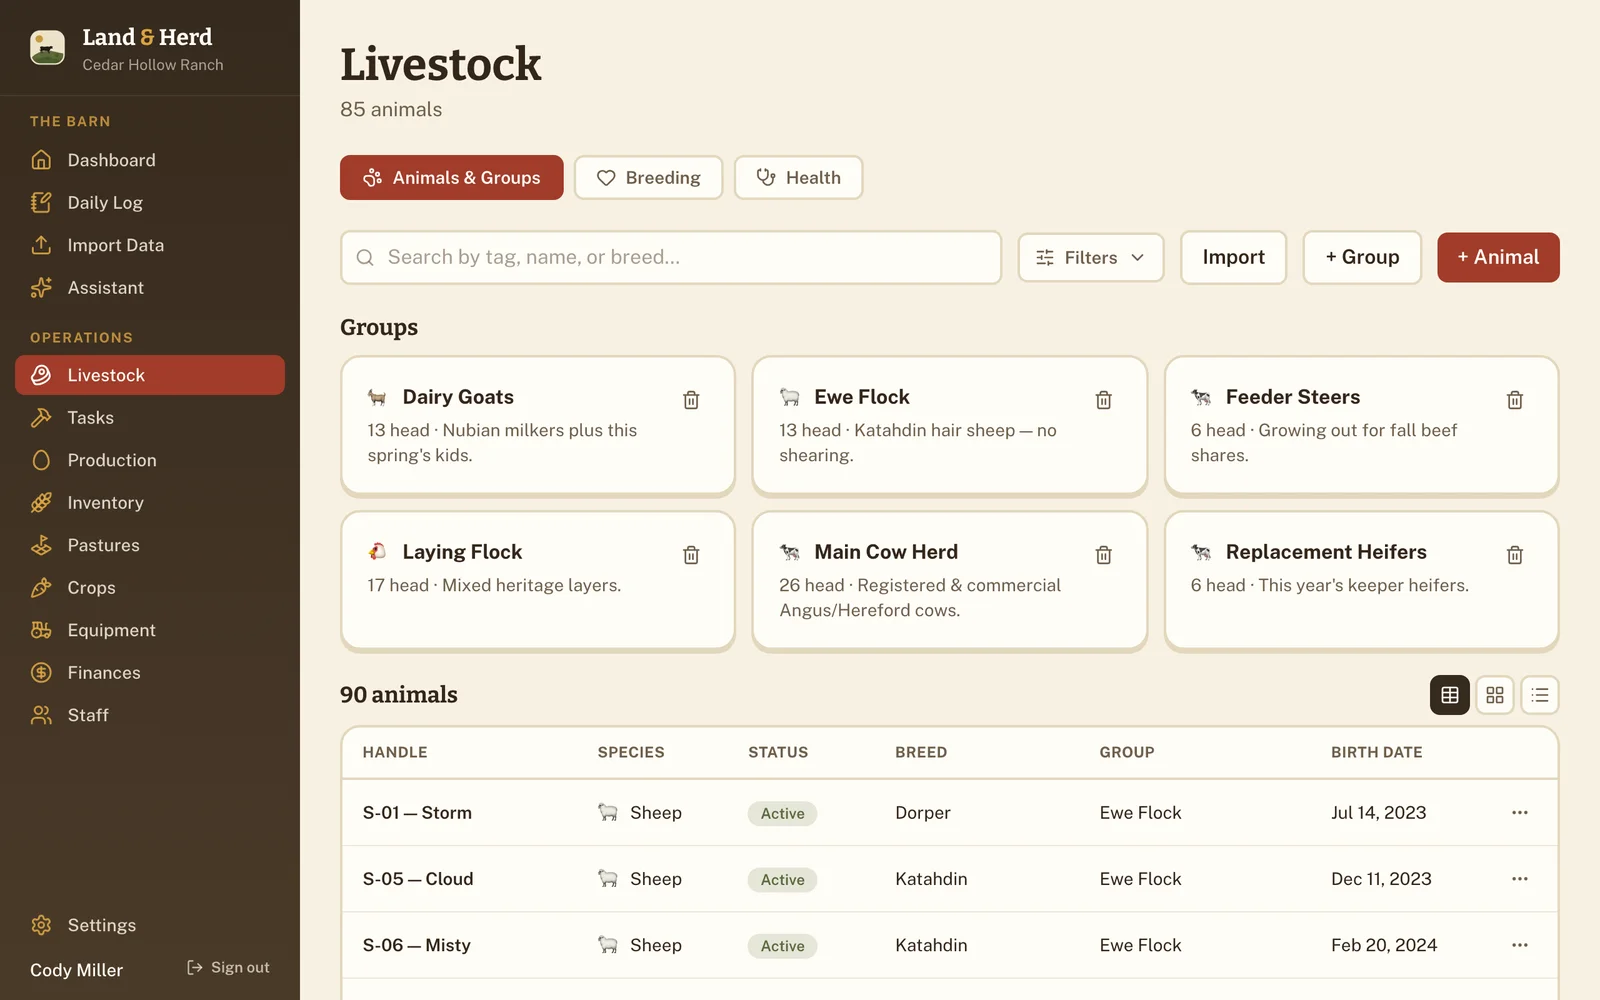The height and width of the screenshot is (1000, 1600).
Task: Sort by the BIRTH DATE column header
Action: pyautogui.click(x=1377, y=752)
